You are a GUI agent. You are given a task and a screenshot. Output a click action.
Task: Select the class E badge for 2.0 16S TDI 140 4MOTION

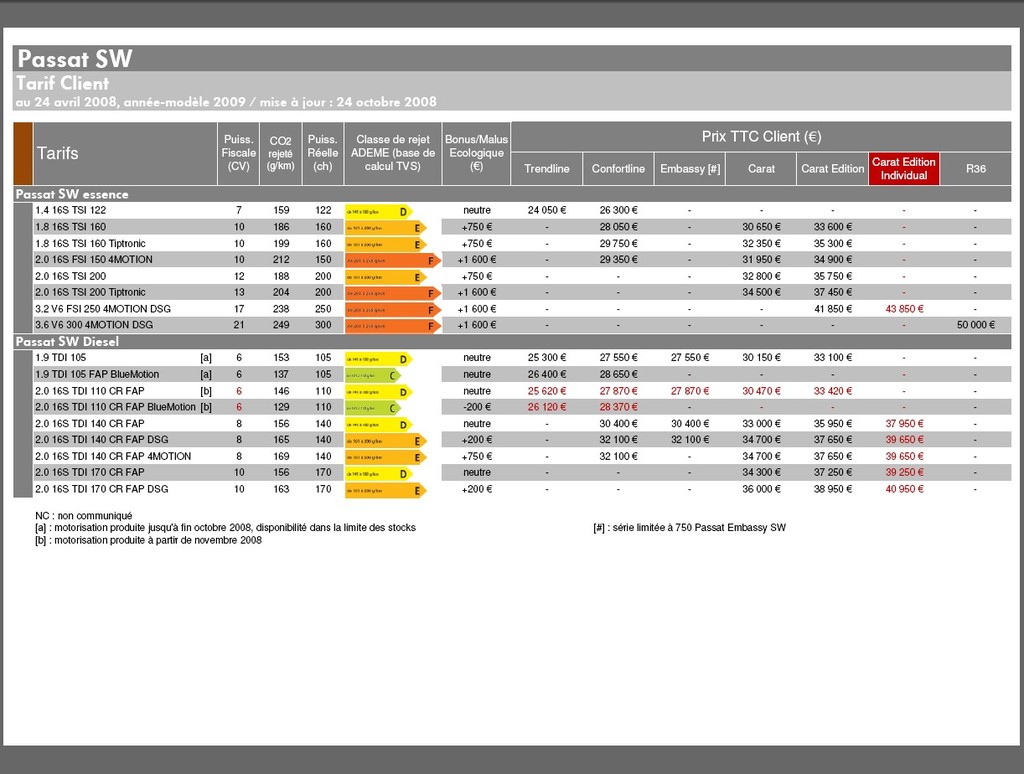click(385, 457)
